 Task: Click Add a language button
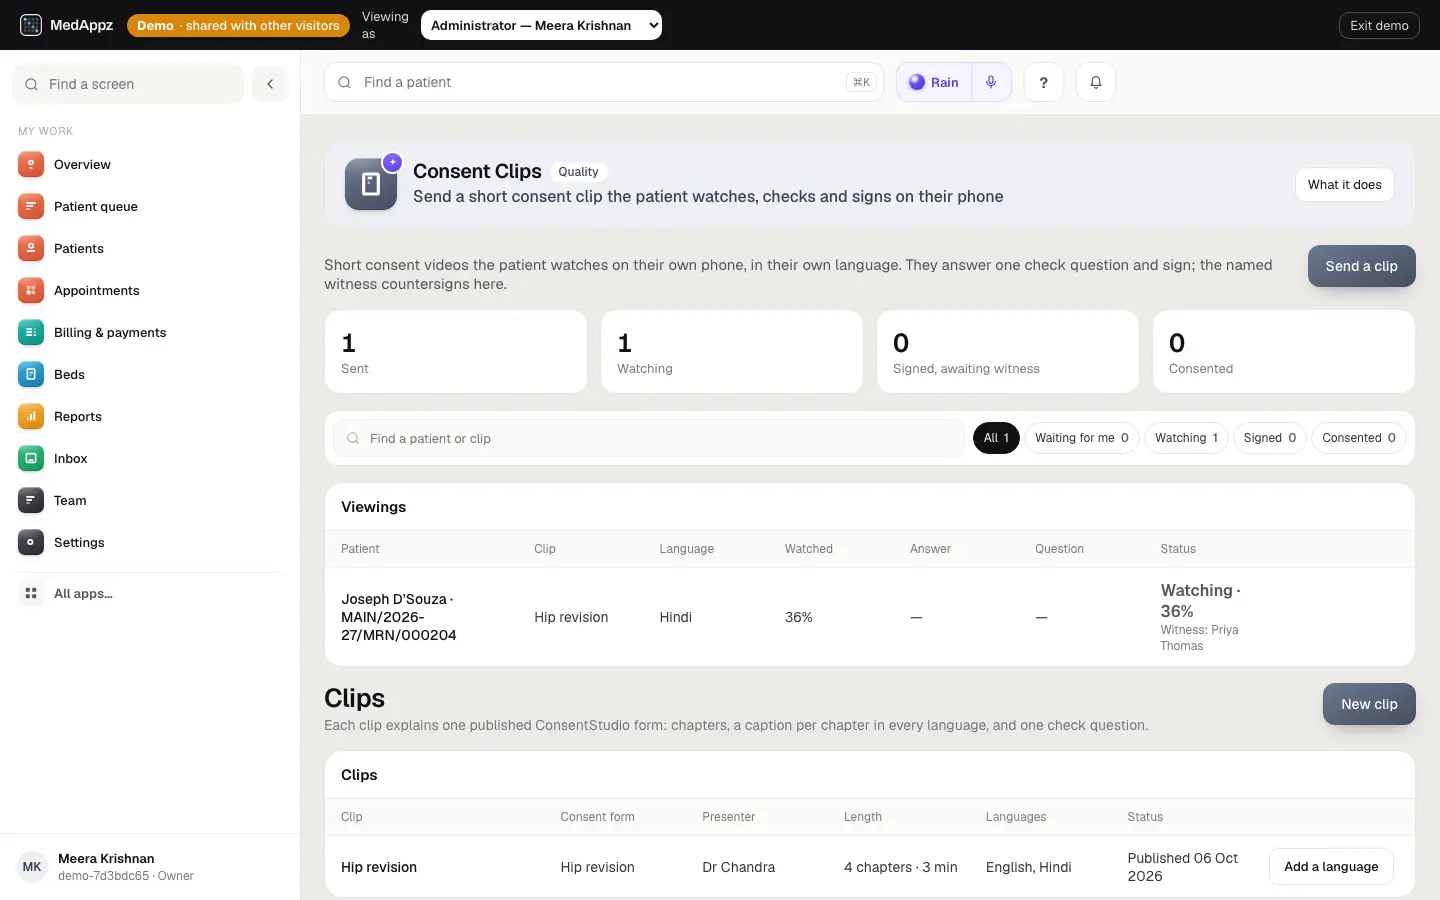point(1331,867)
